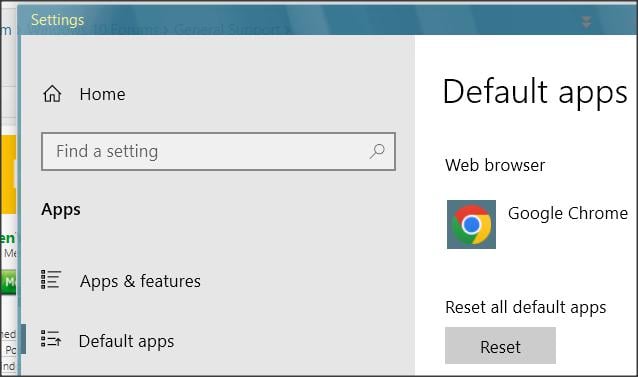Image resolution: width=638 pixels, height=377 pixels.
Task: Click the Google Chrome browser icon
Action: [471, 224]
